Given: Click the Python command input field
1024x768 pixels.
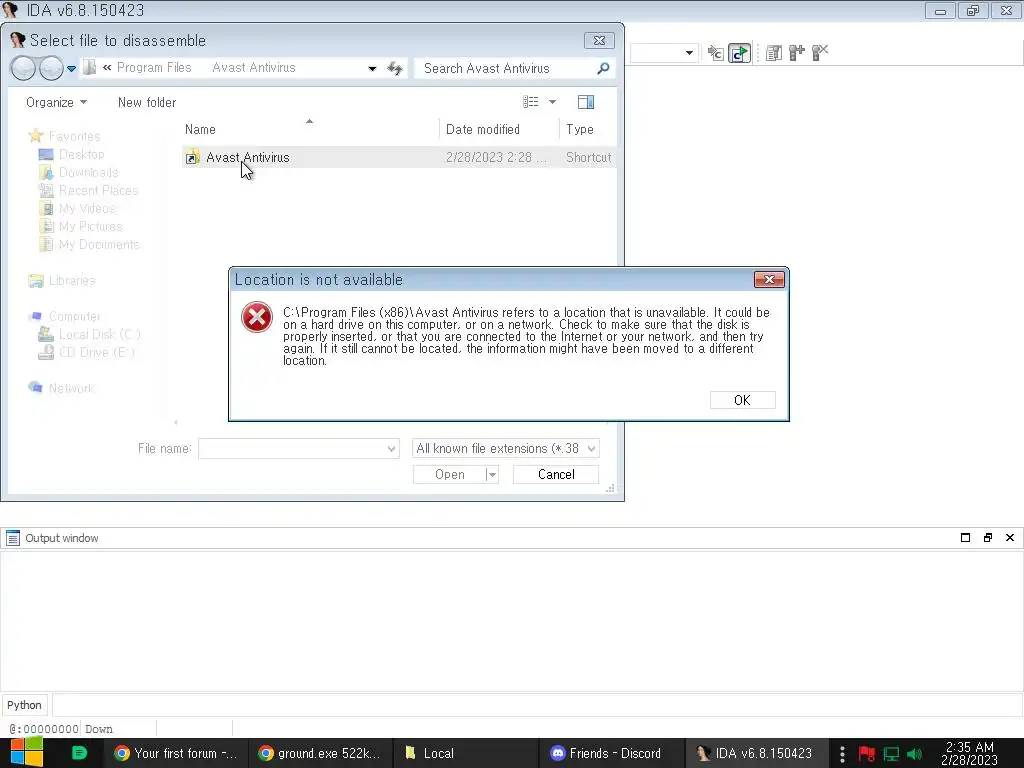Looking at the screenshot, I should [537, 705].
